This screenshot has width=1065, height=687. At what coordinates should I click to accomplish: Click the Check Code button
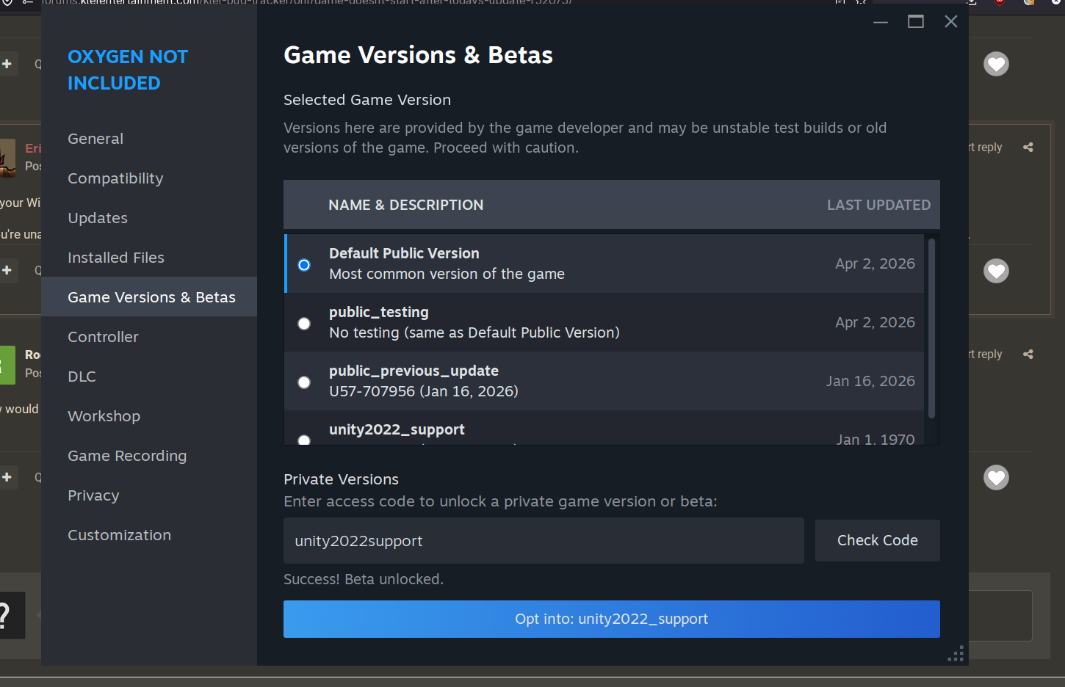(877, 540)
